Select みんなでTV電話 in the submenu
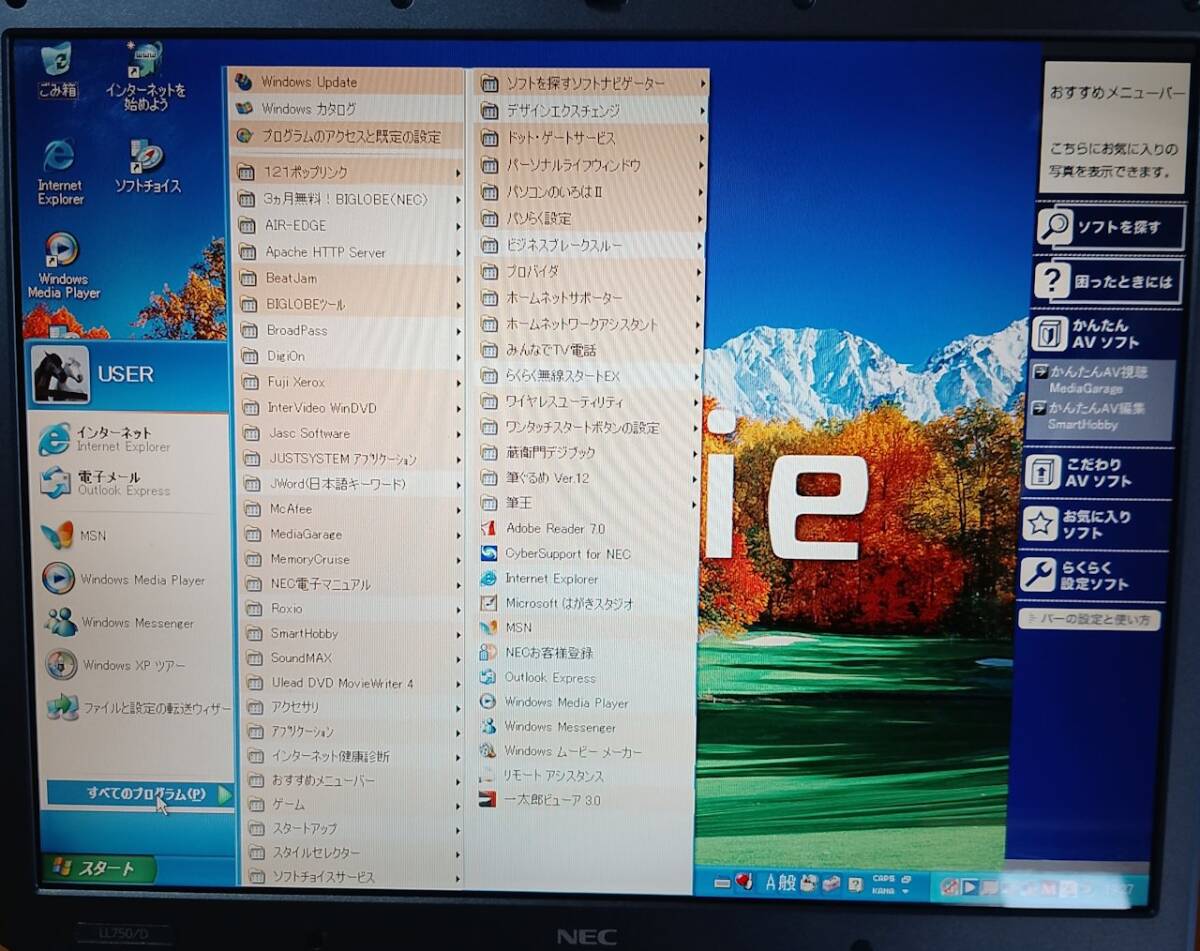 [x=589, y=350]
